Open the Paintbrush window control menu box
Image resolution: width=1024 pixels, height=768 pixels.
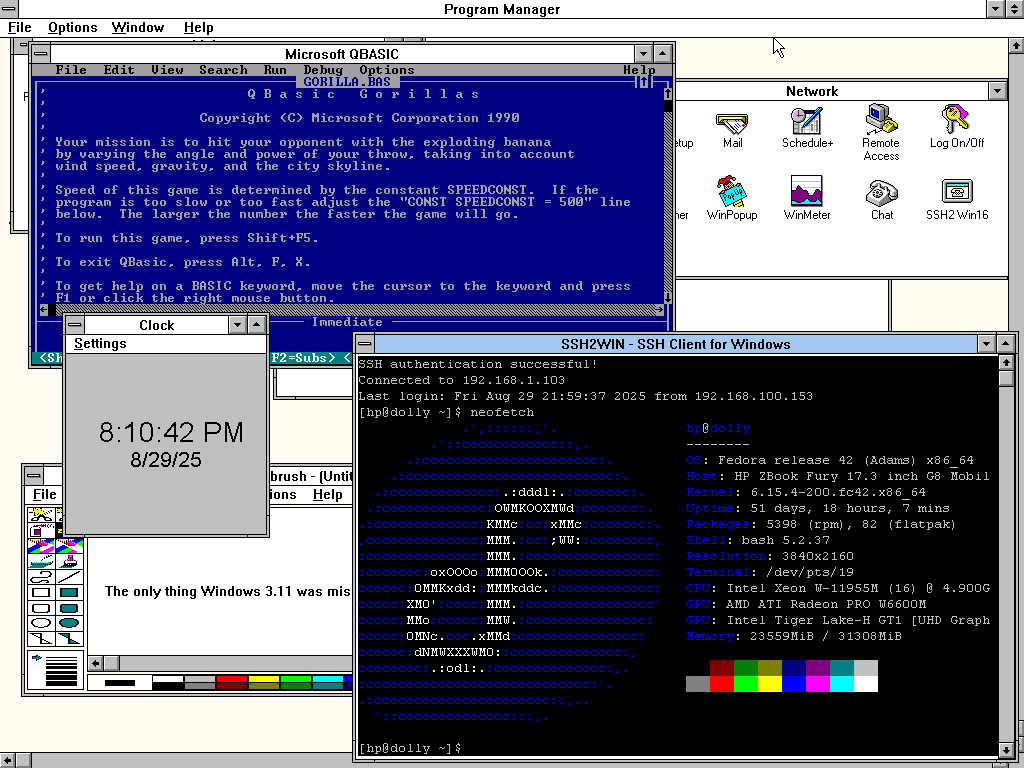(34, 475)
